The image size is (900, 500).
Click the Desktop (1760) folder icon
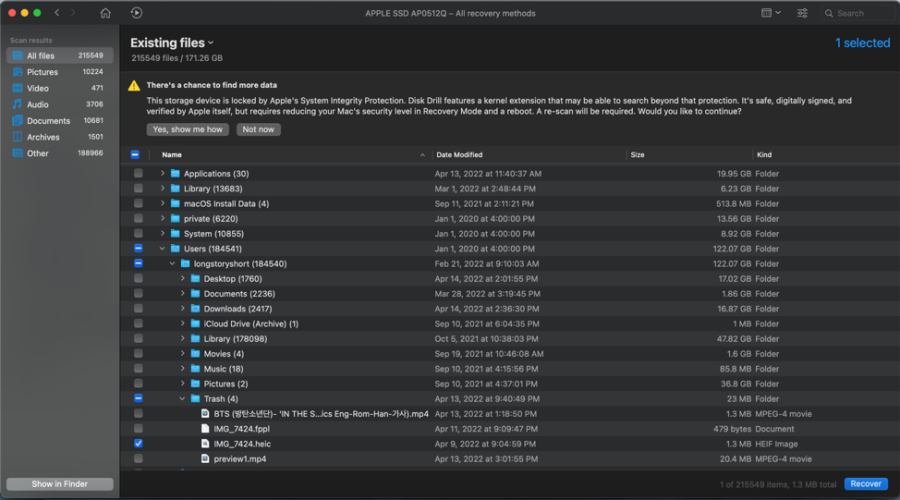pos(195,278)
